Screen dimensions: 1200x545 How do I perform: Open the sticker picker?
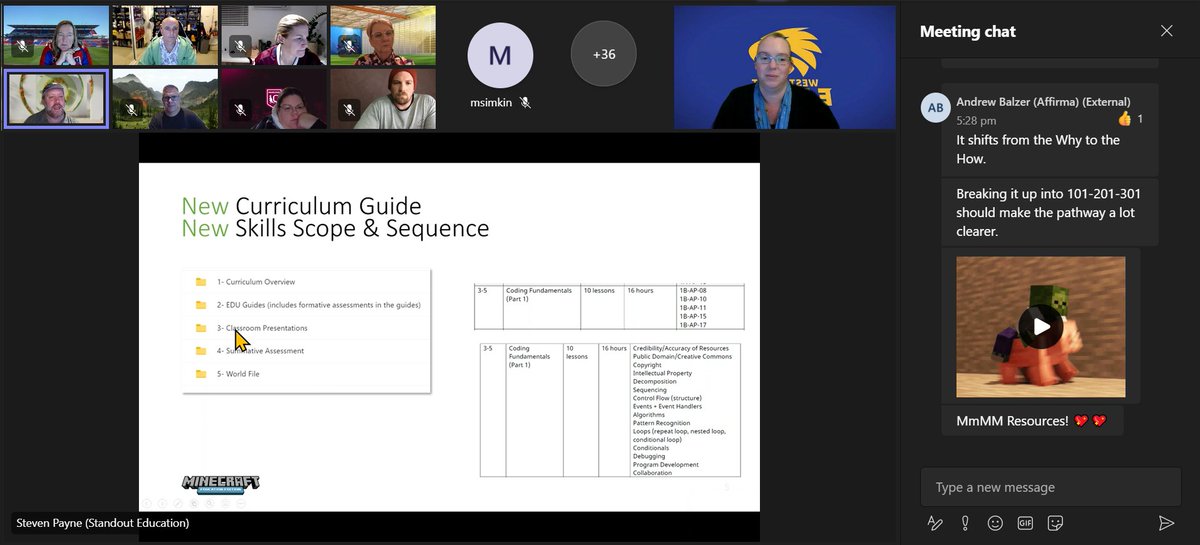1055,523
